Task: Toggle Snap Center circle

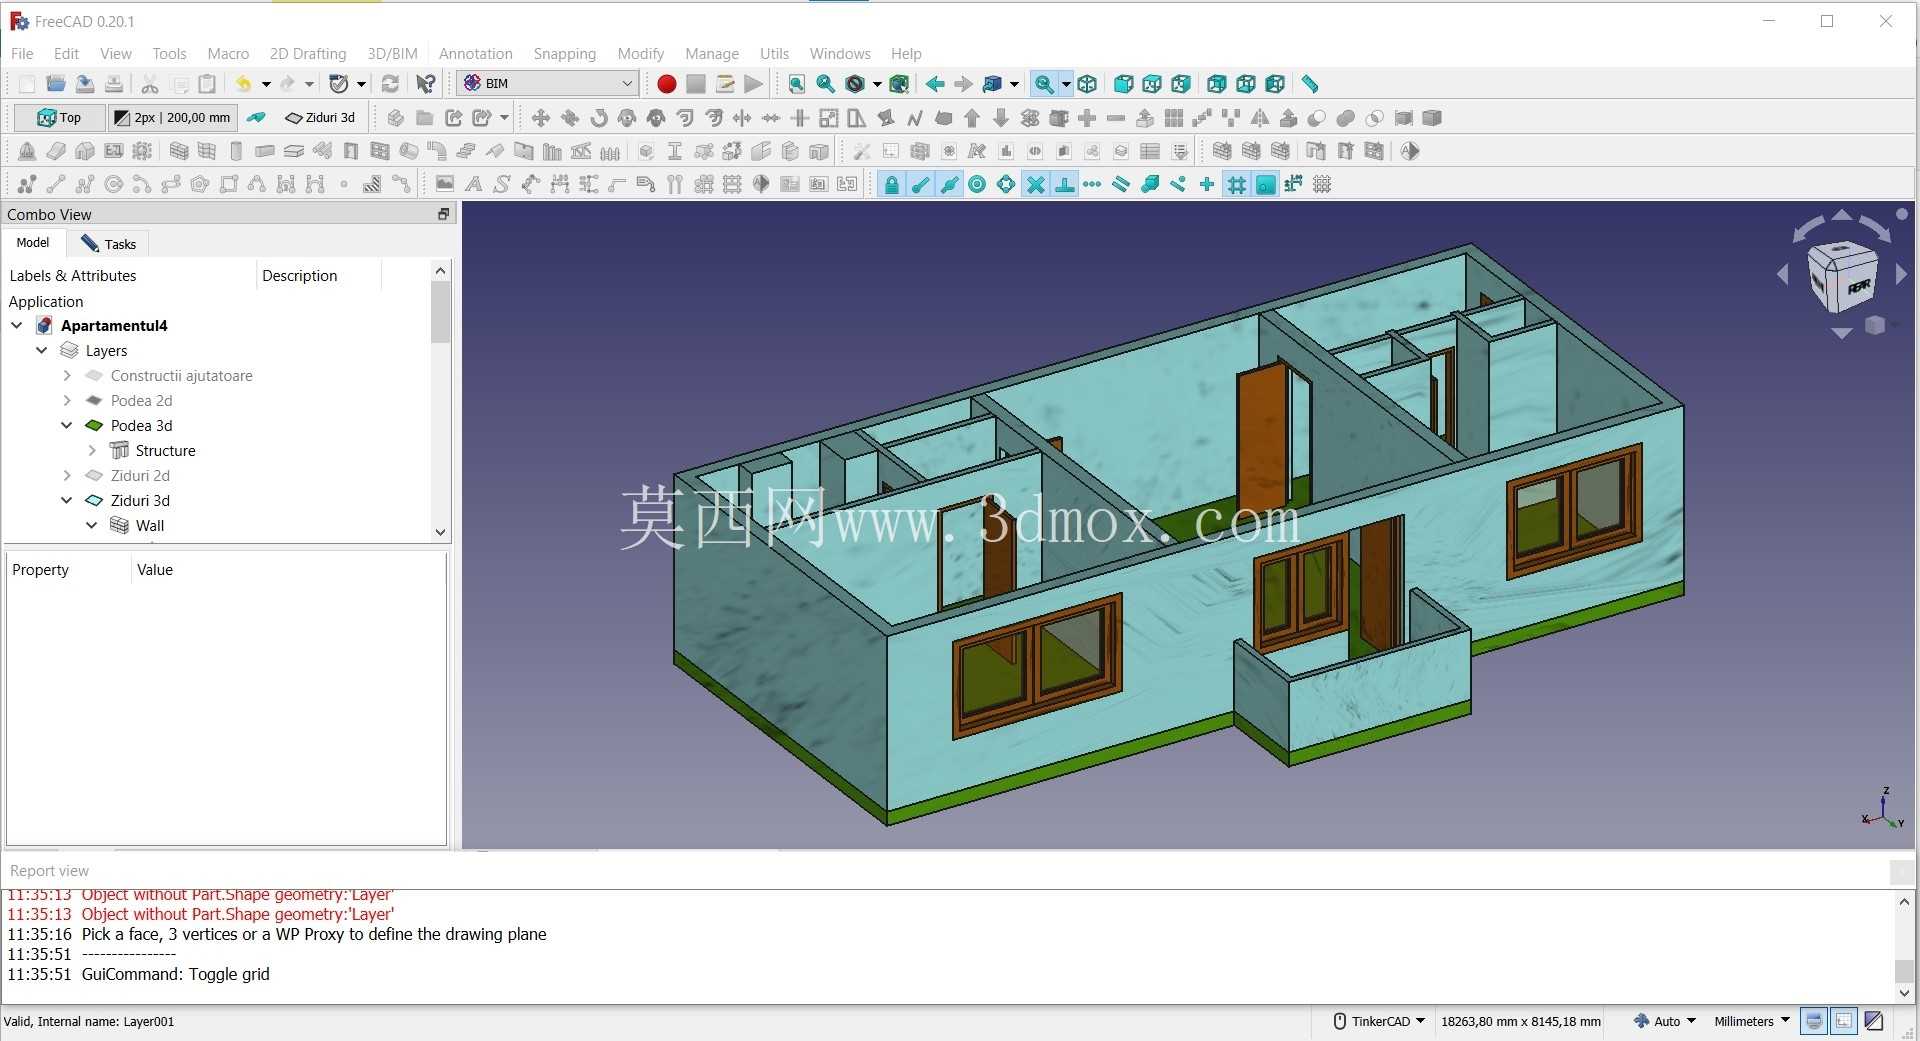Action: click(977, 184)
